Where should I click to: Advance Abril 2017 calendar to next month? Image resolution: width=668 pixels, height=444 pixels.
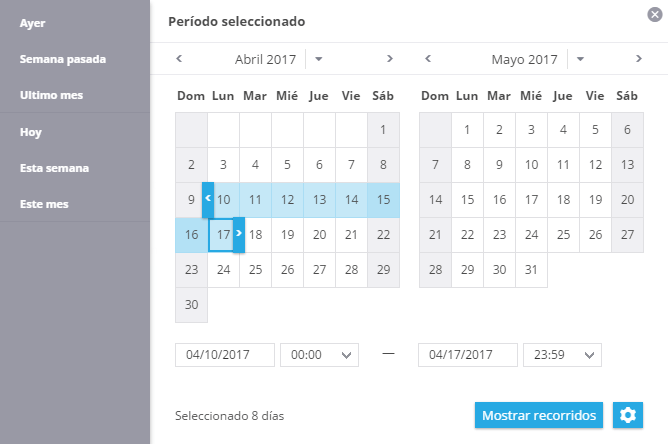click(389, 58)
